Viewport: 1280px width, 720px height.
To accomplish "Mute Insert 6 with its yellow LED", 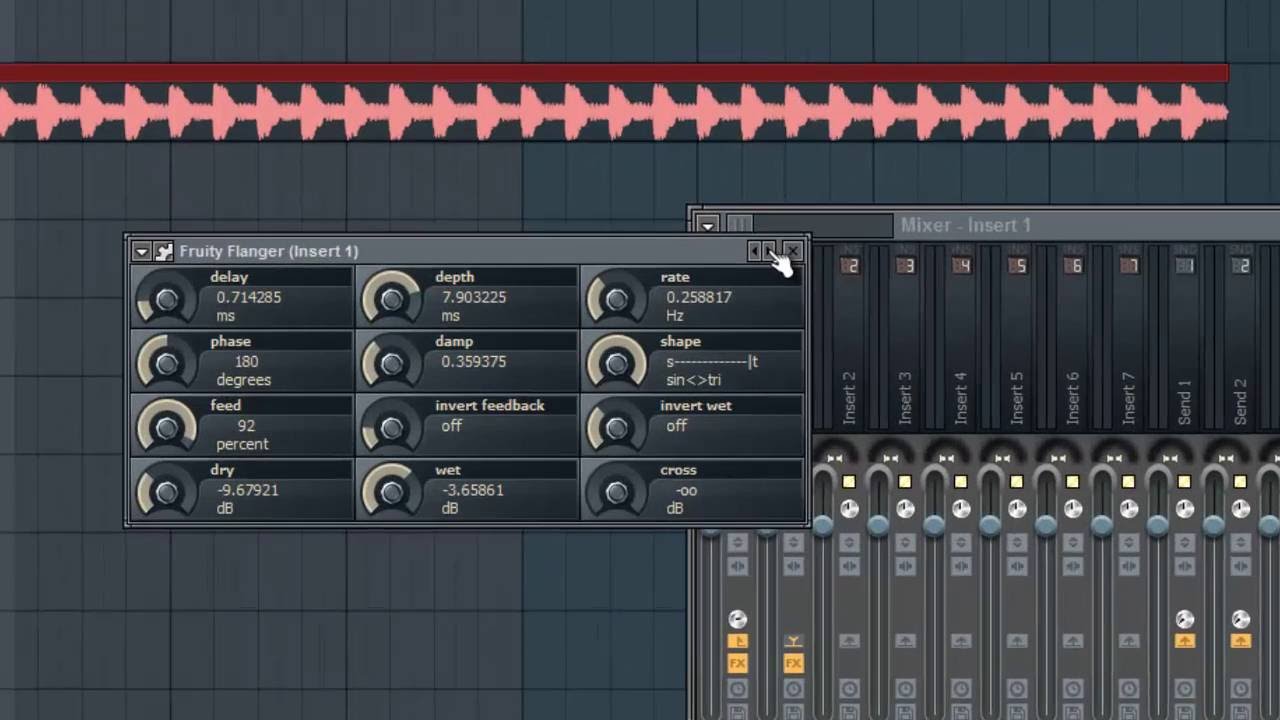I will point(1073,482).
